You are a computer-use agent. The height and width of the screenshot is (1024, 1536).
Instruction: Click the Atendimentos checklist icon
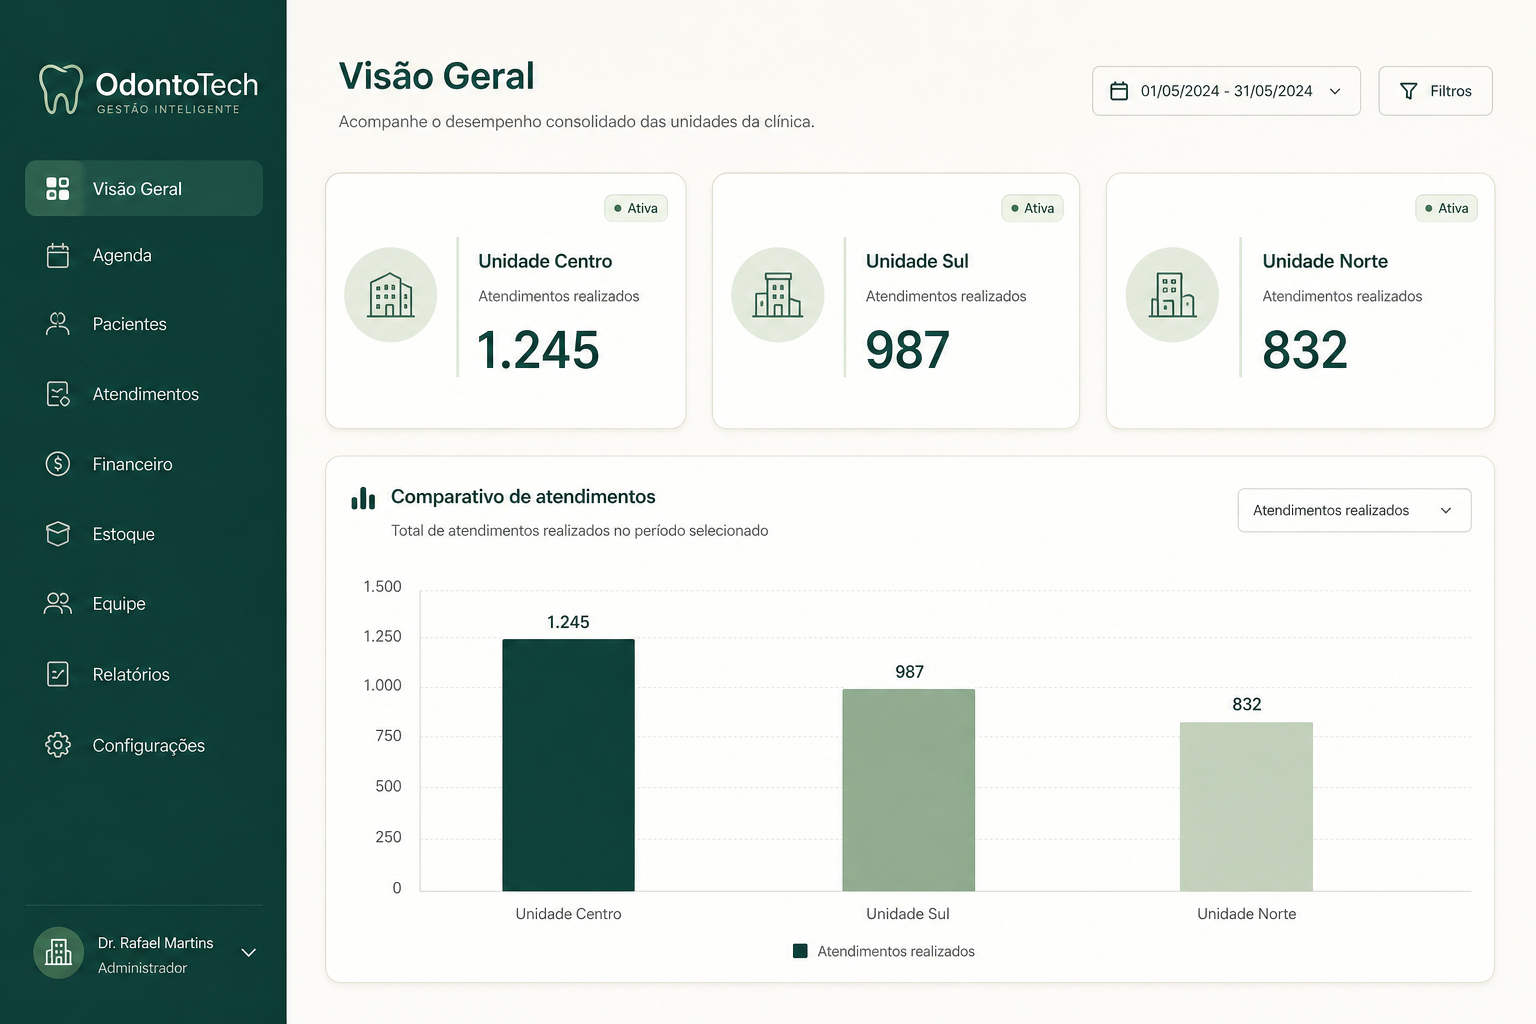[x=58, y=393]
